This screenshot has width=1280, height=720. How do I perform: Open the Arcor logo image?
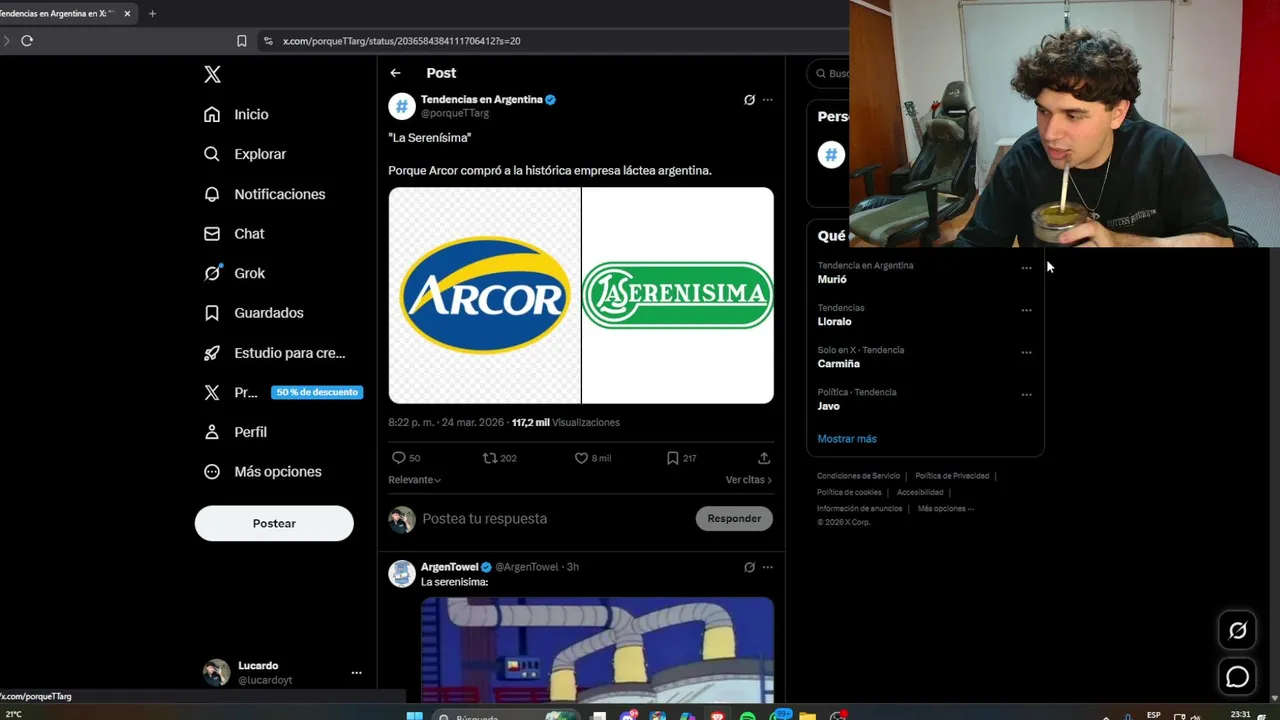(x=485, y=295)
